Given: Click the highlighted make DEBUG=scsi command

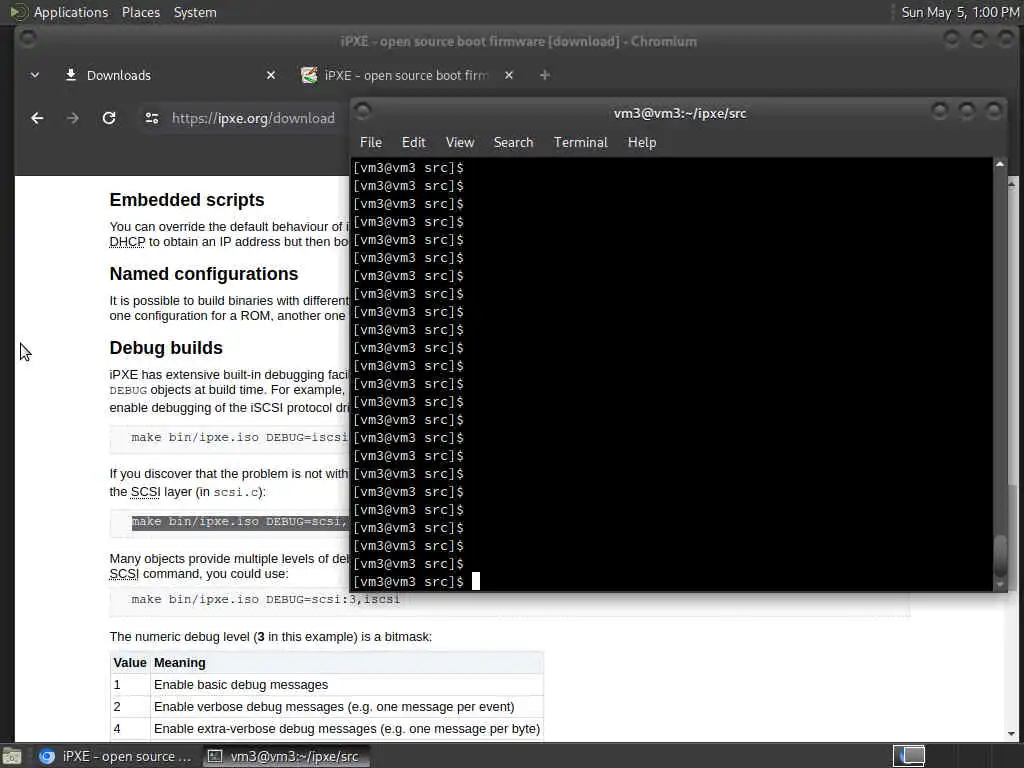Looking at the screenshot, I should 240,522.
